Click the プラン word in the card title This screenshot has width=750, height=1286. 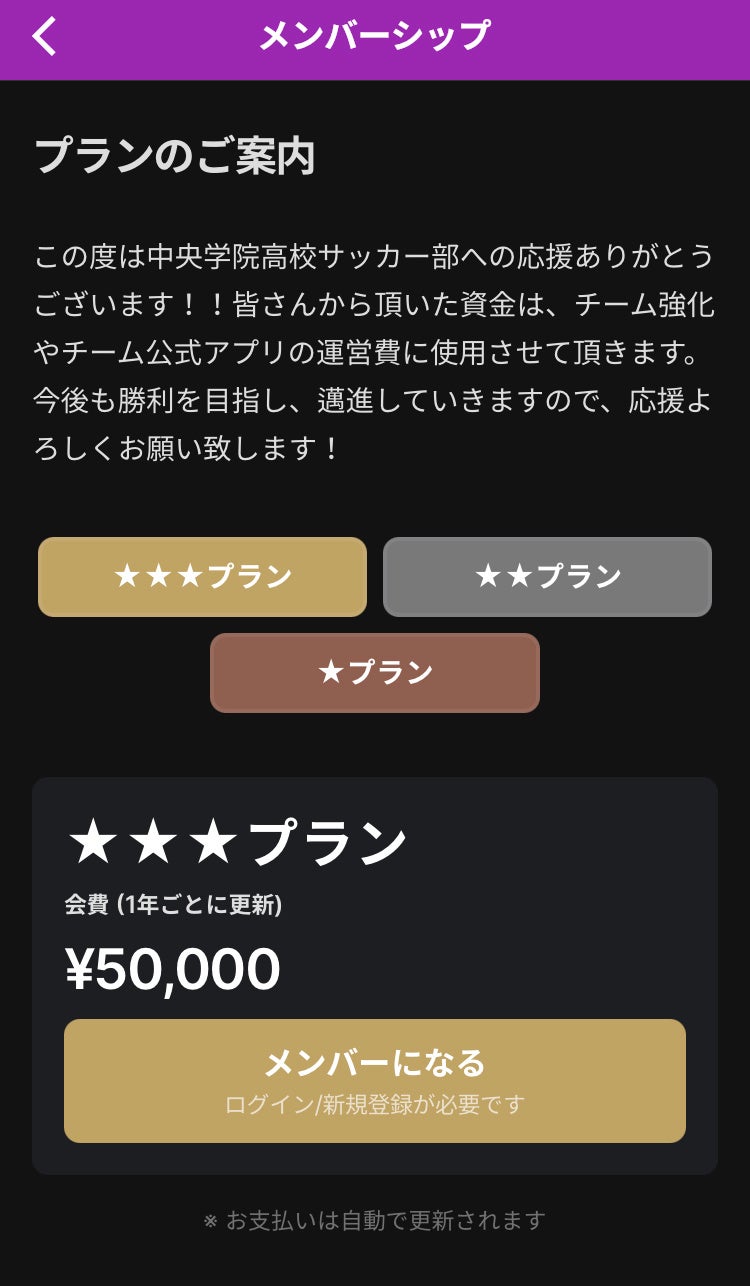[x=329, y=843]
